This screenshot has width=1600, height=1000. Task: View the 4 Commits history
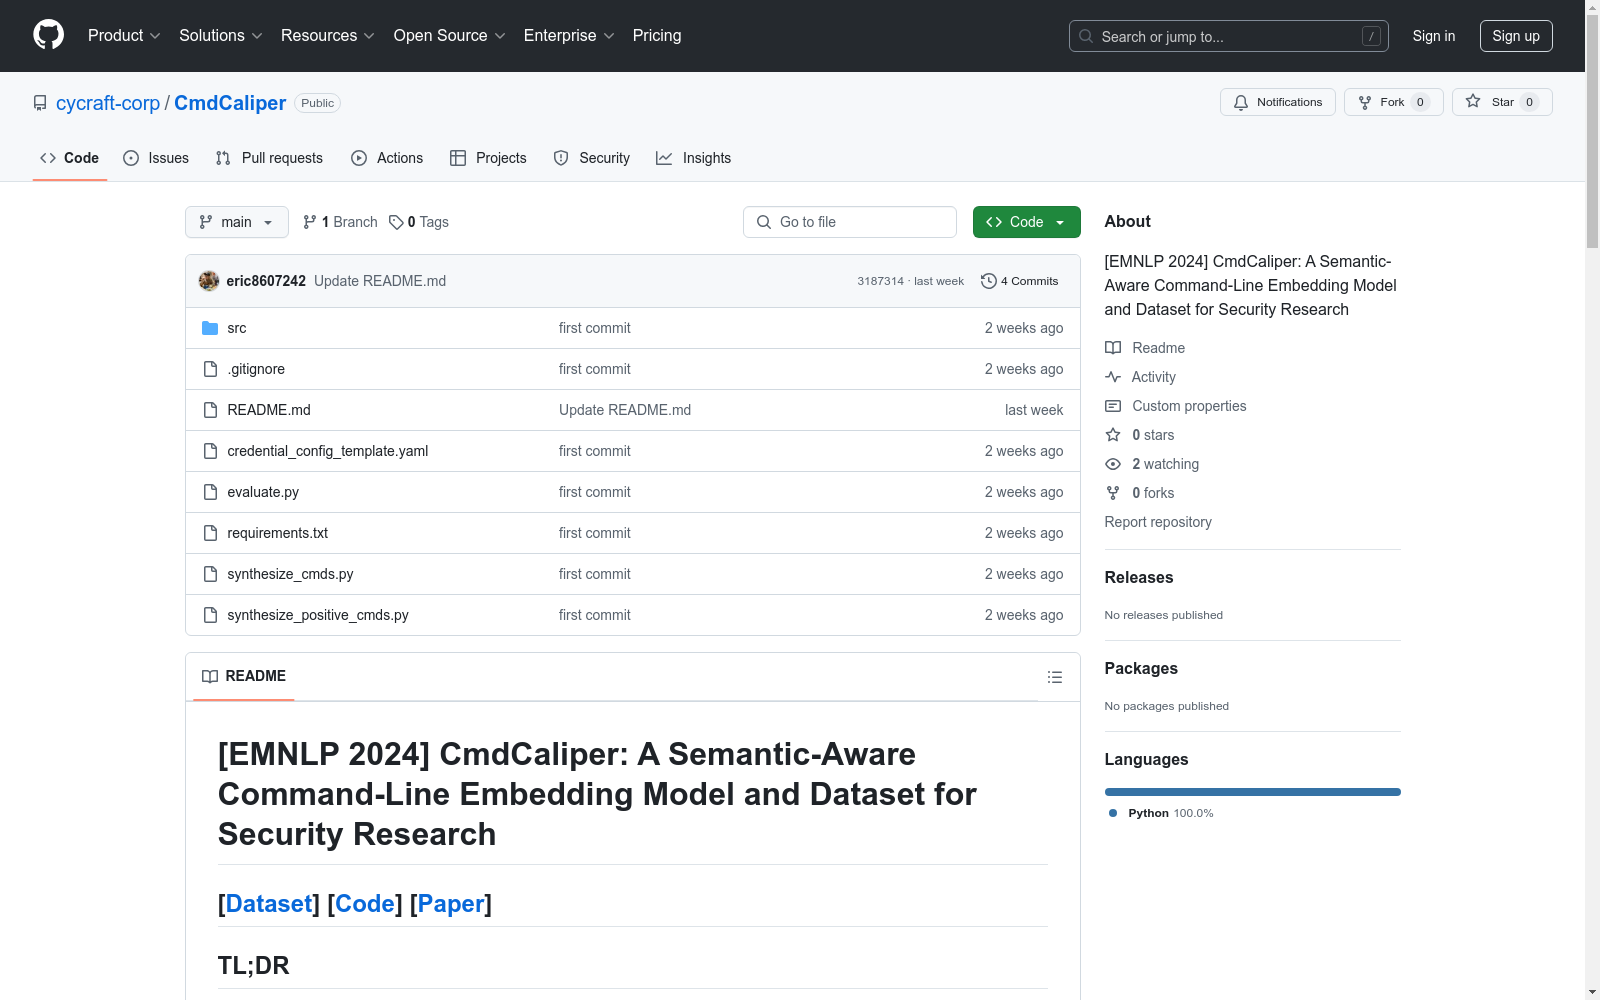[x=1020, y=281]
